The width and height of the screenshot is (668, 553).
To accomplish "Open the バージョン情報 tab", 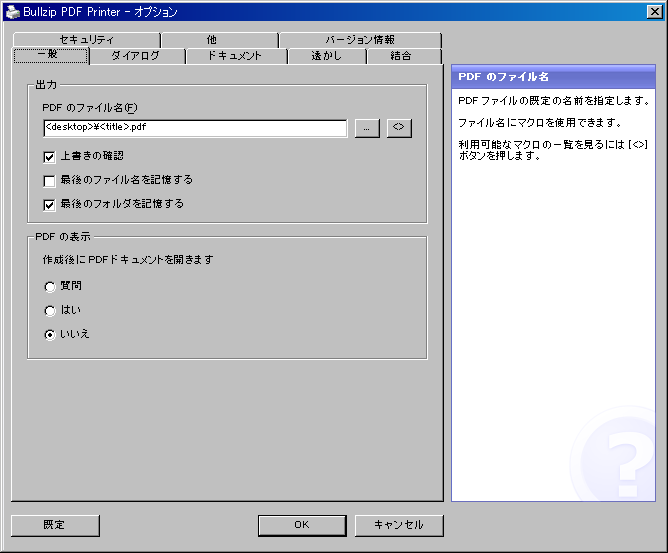I will 359,40.
